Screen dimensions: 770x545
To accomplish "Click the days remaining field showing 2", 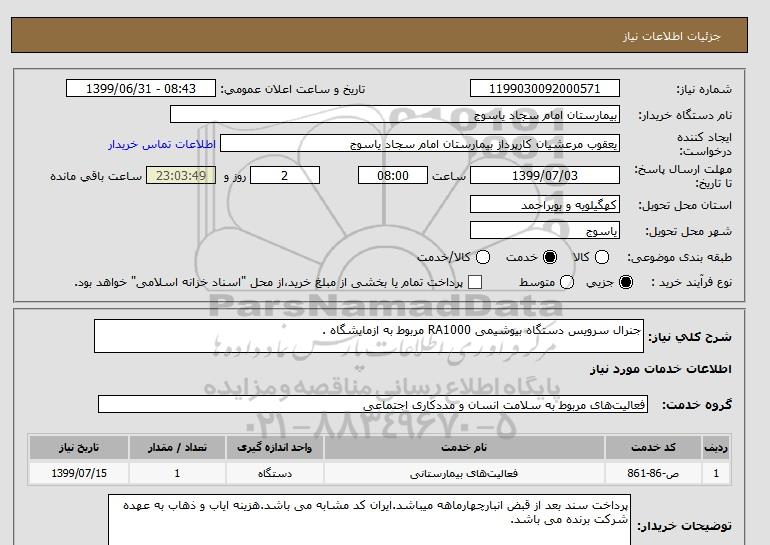I will [x=285, y=175].
